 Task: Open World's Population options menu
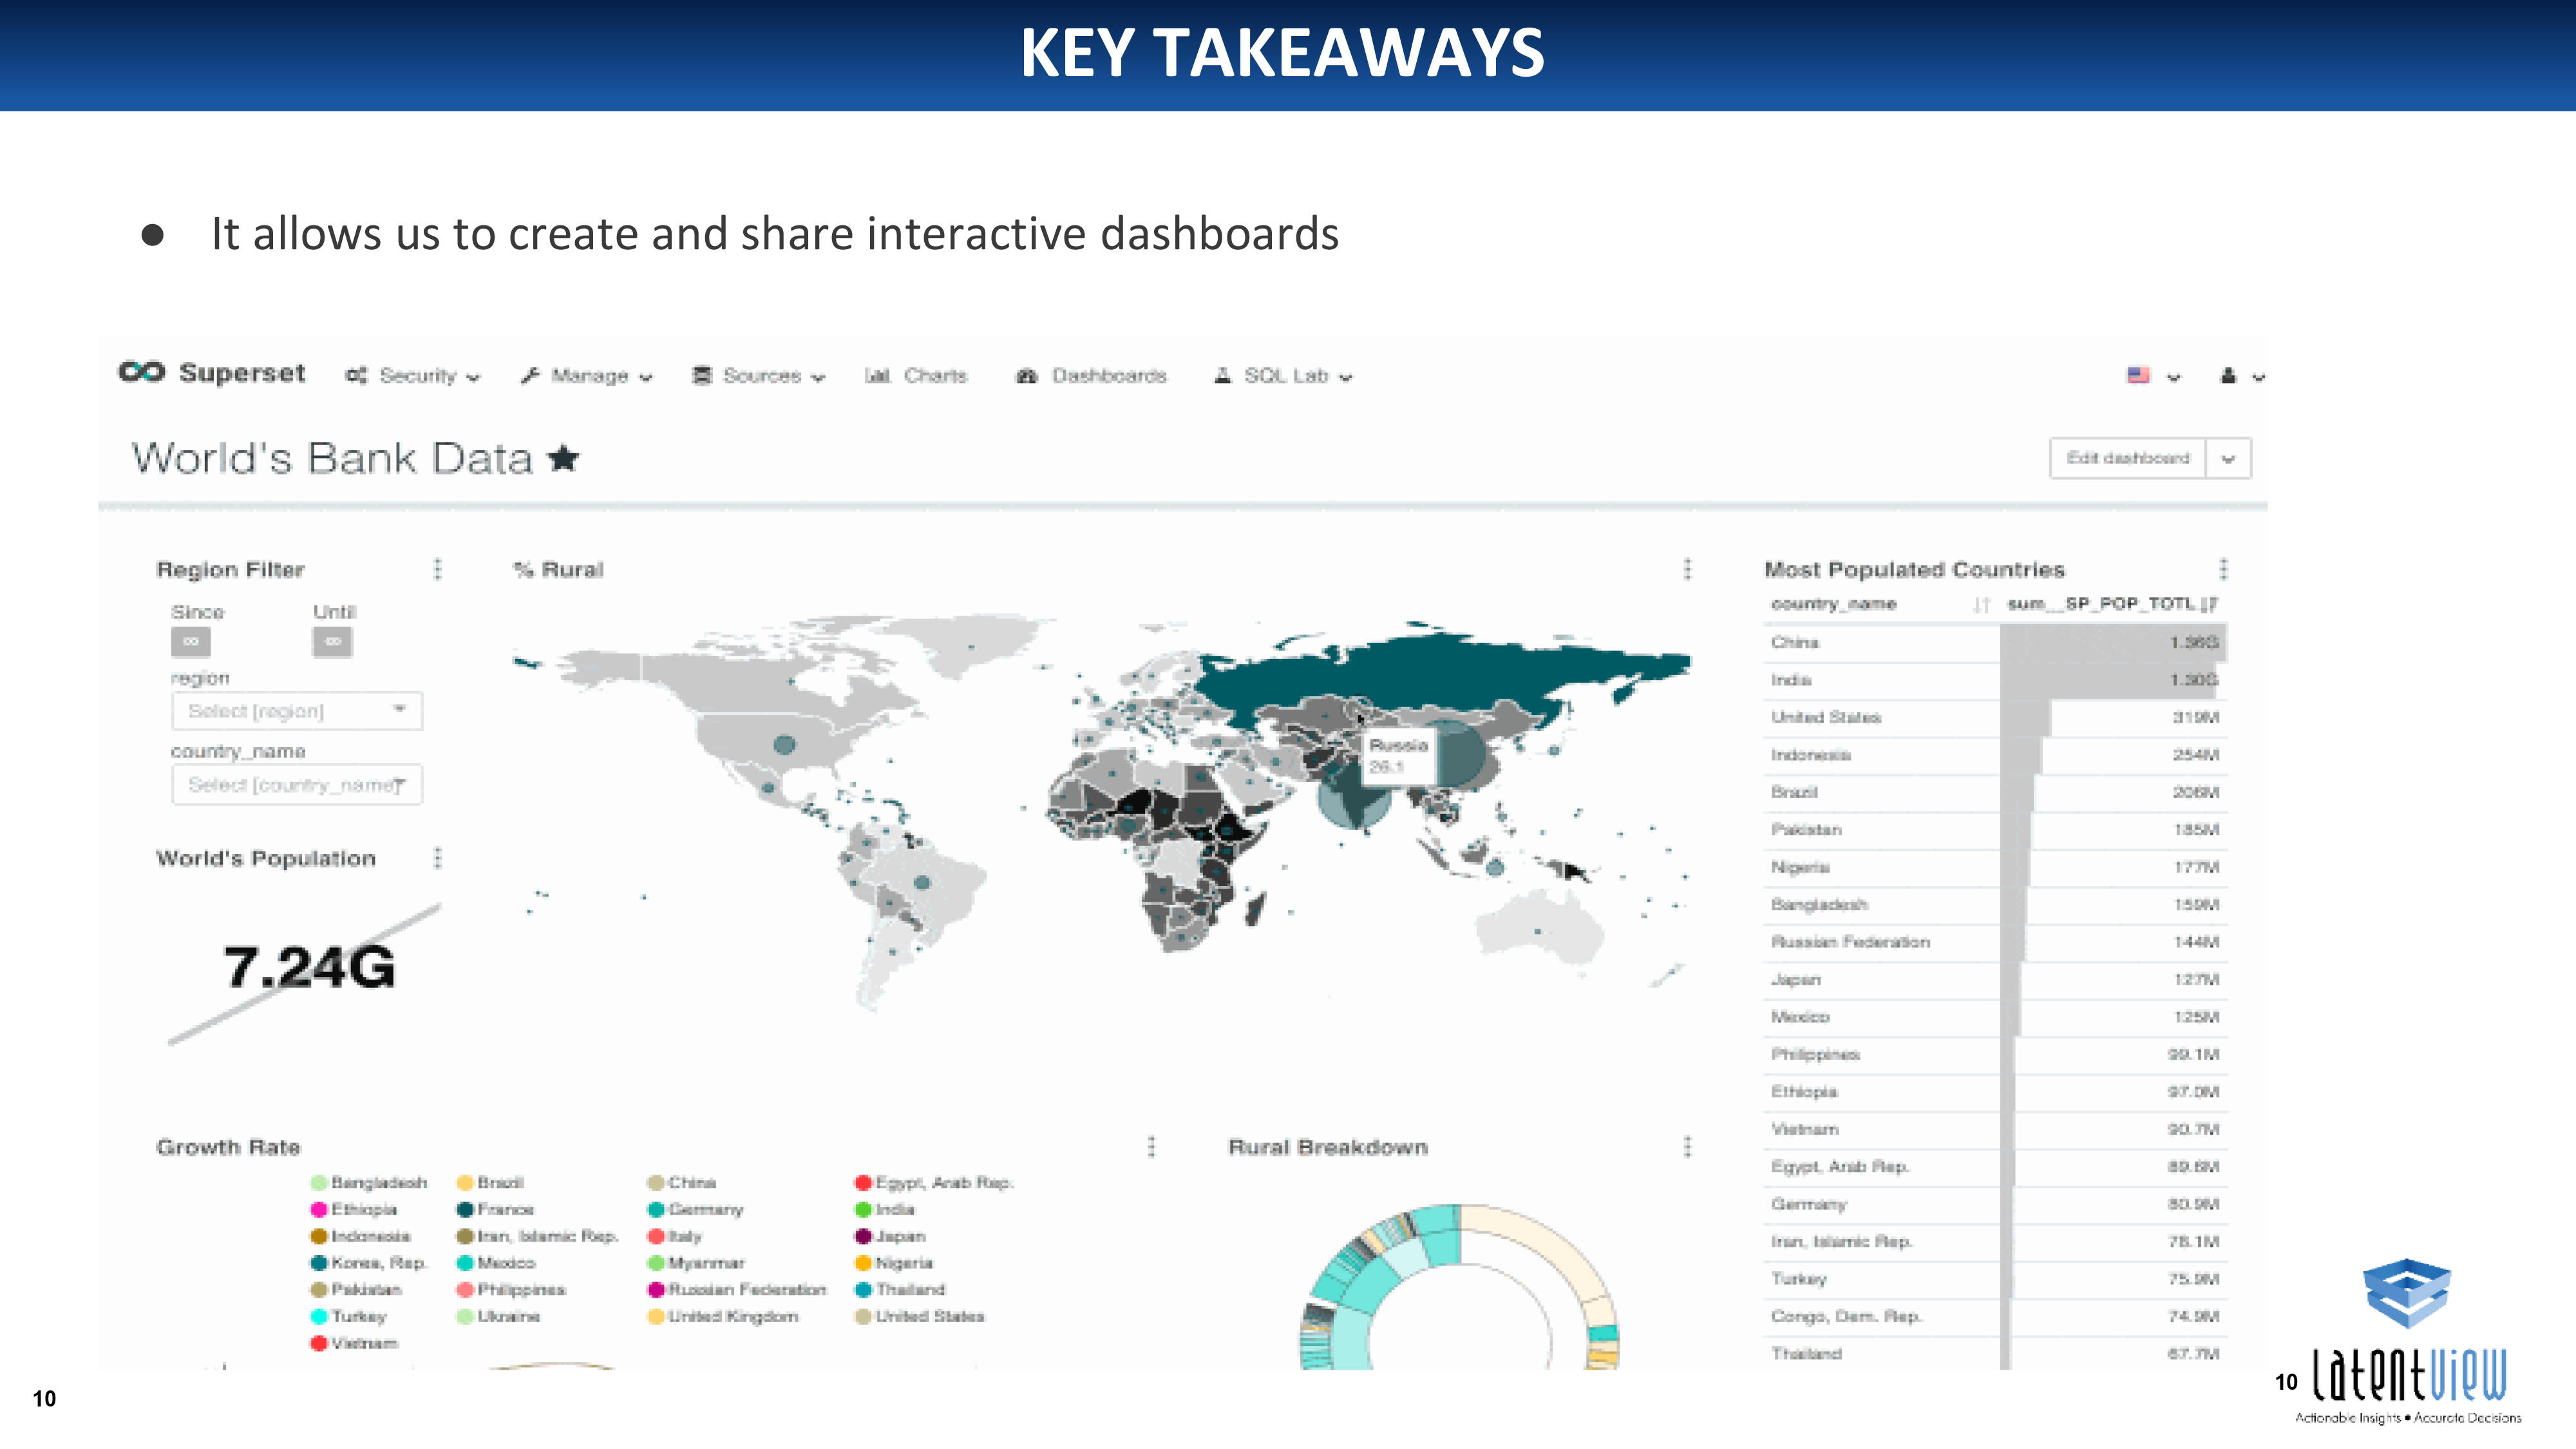tap(437, 858)
